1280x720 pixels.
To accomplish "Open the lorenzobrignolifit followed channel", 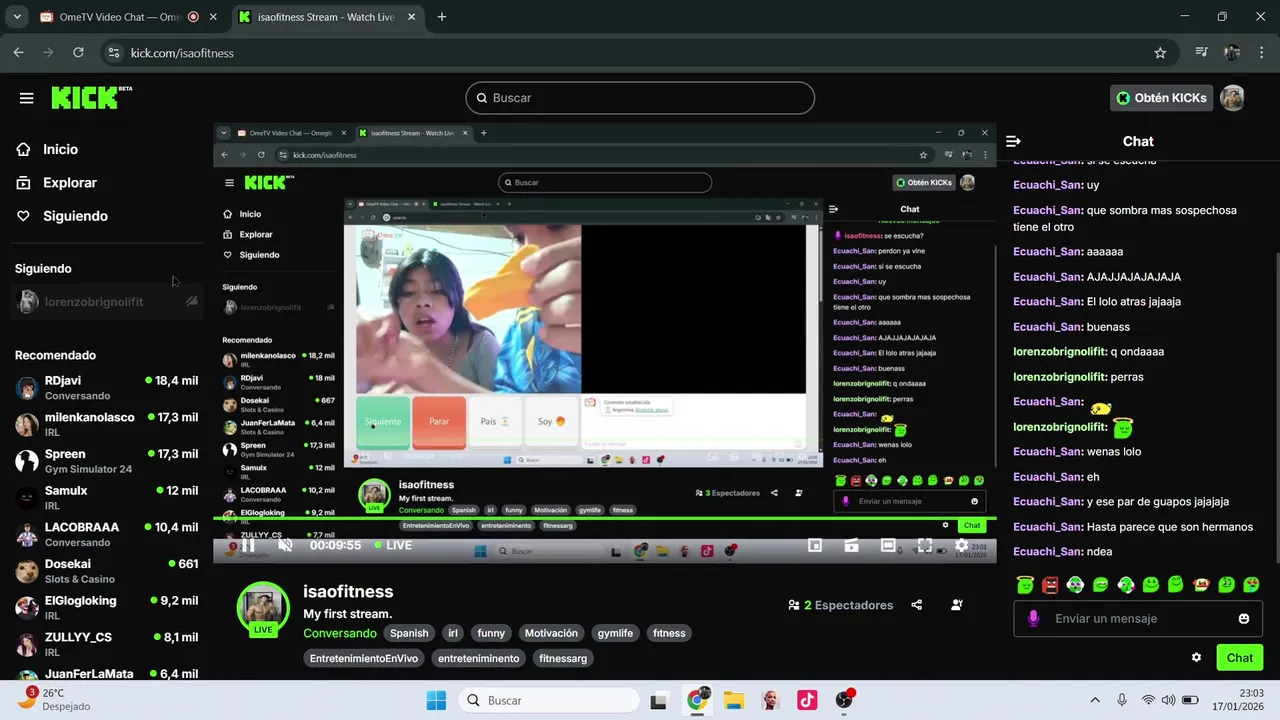I will point(107,302).
